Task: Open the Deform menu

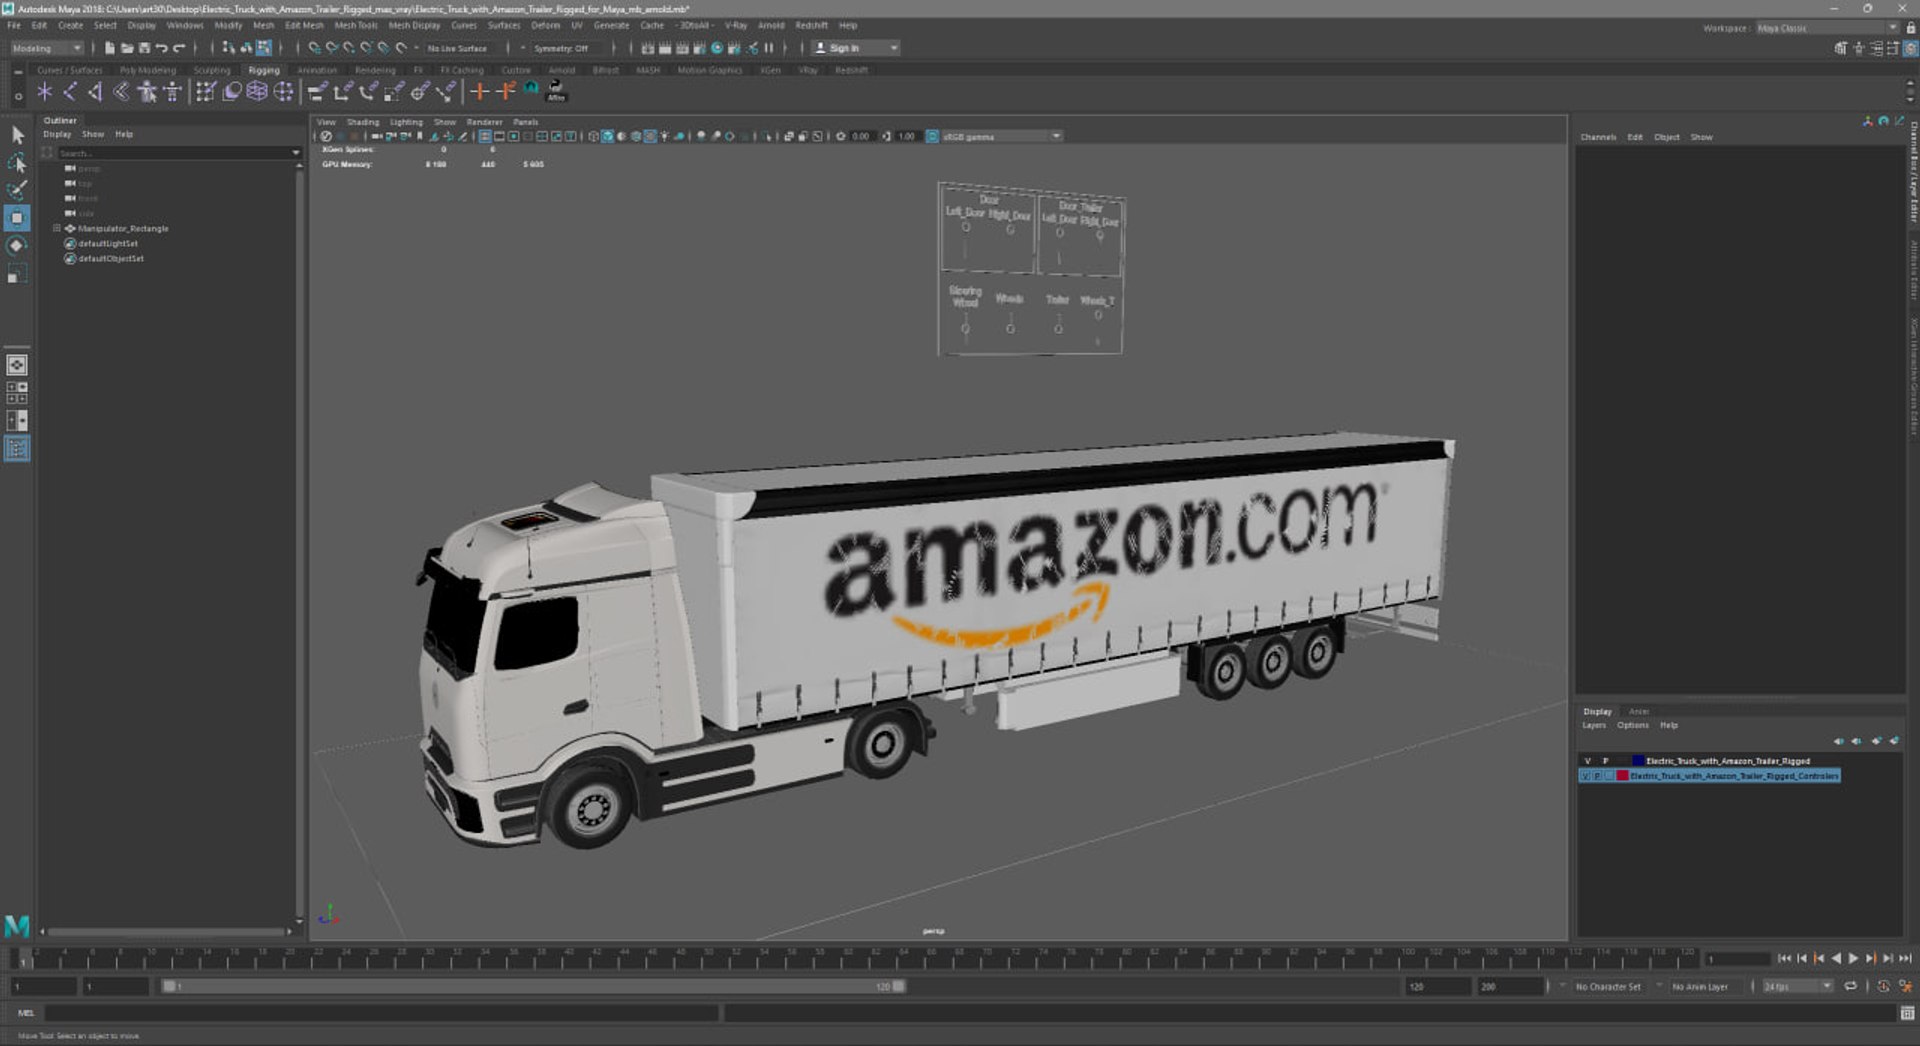Action: 545,25
